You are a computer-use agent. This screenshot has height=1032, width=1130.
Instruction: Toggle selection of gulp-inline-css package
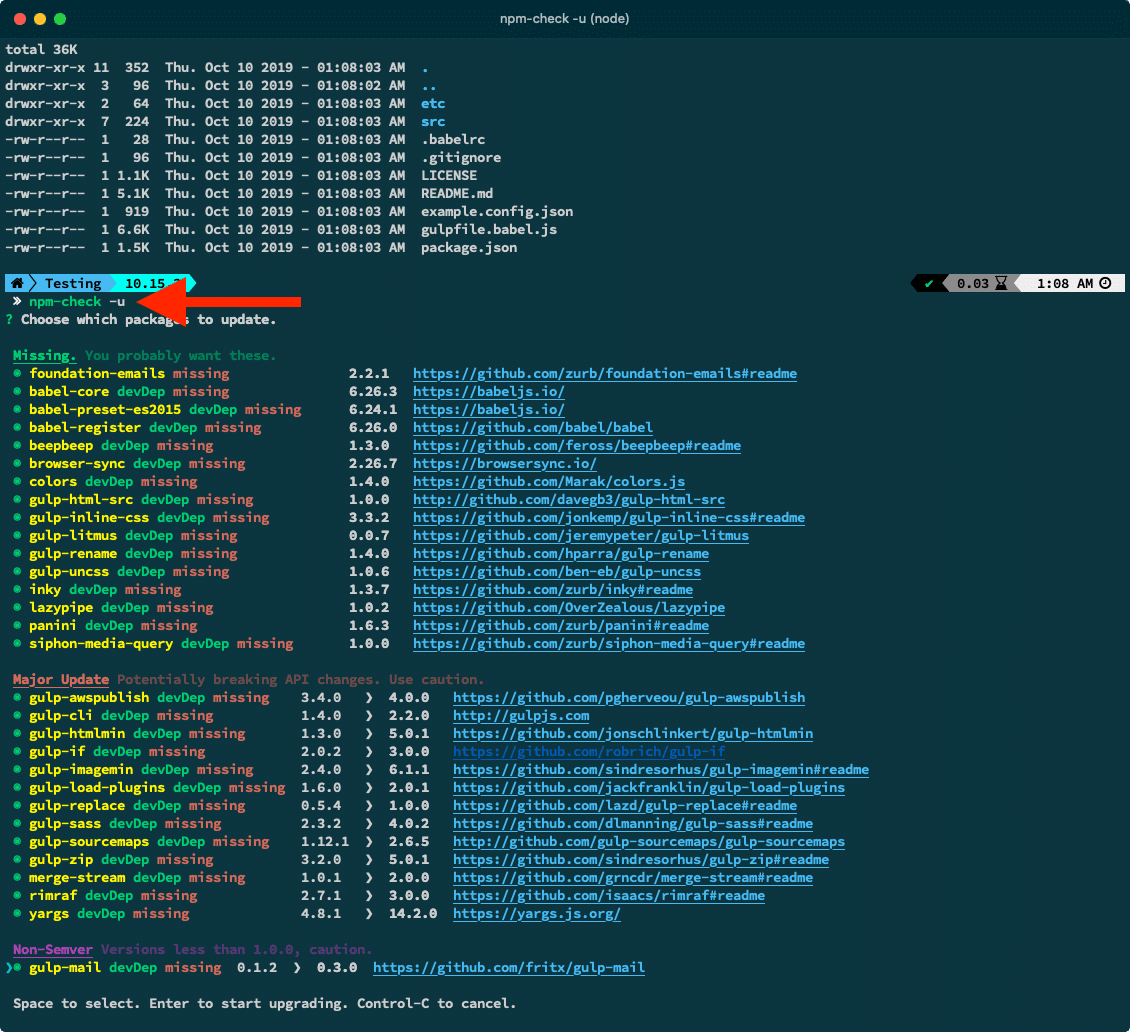coord(17,517)
